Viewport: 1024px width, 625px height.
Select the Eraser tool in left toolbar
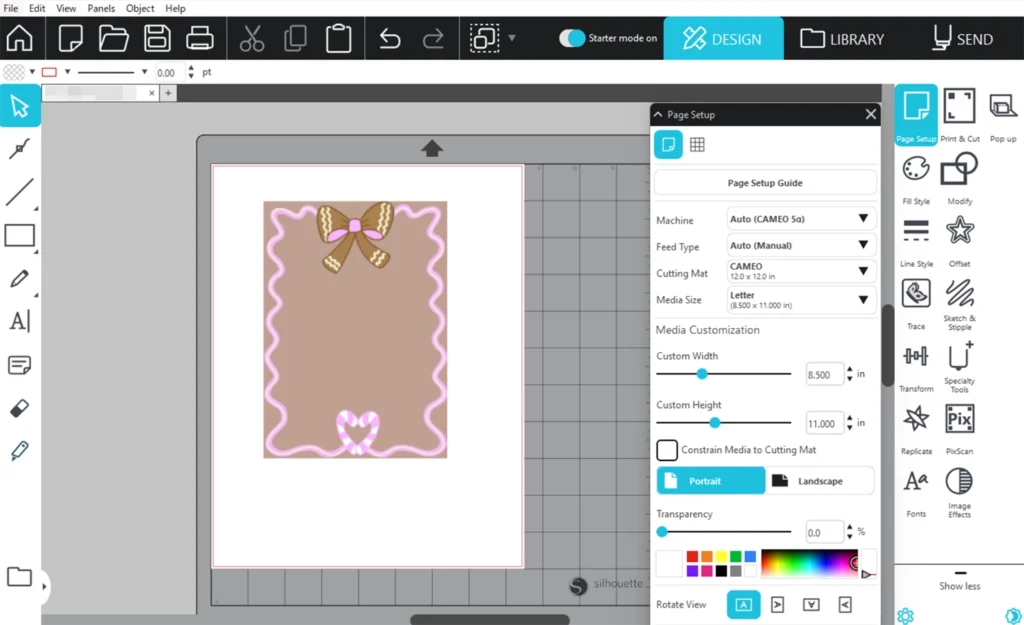pos(19,408)
